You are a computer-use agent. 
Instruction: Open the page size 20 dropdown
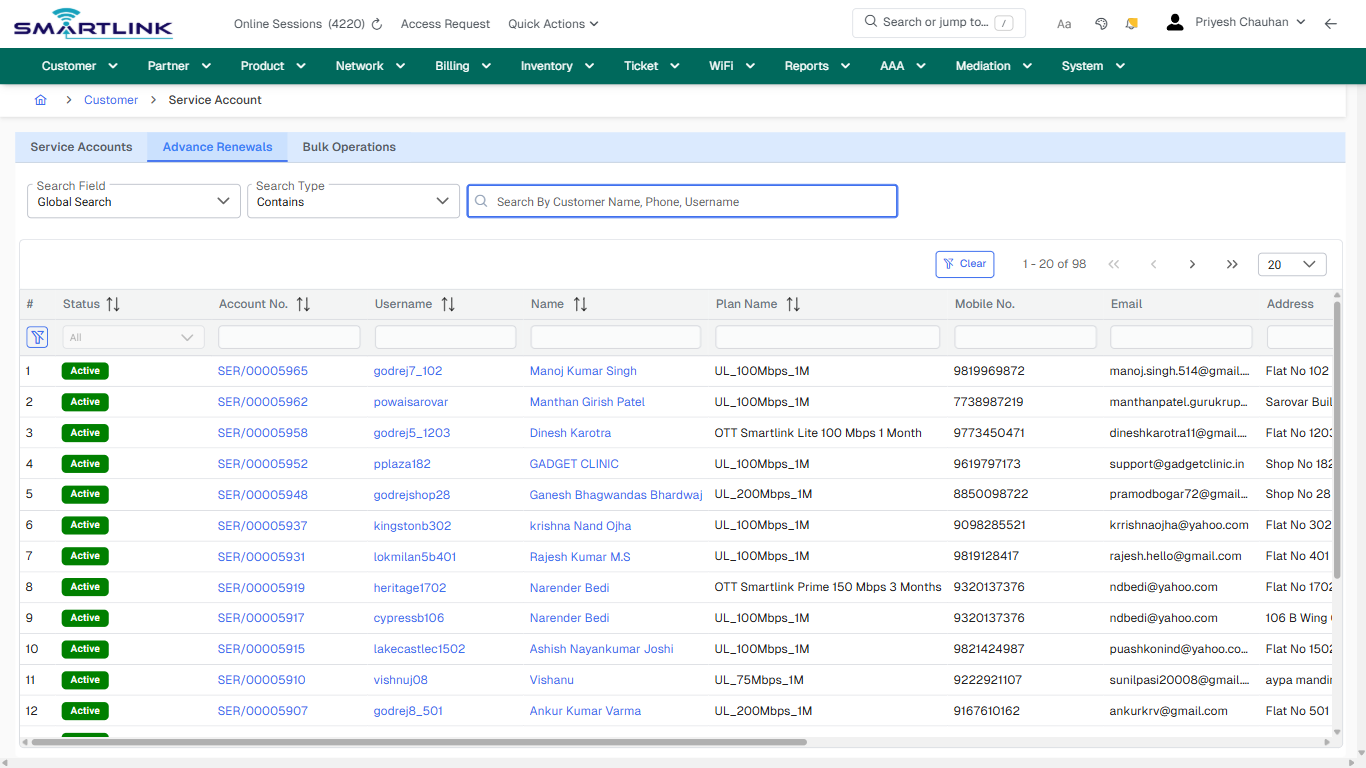(x=1291, y=264)
